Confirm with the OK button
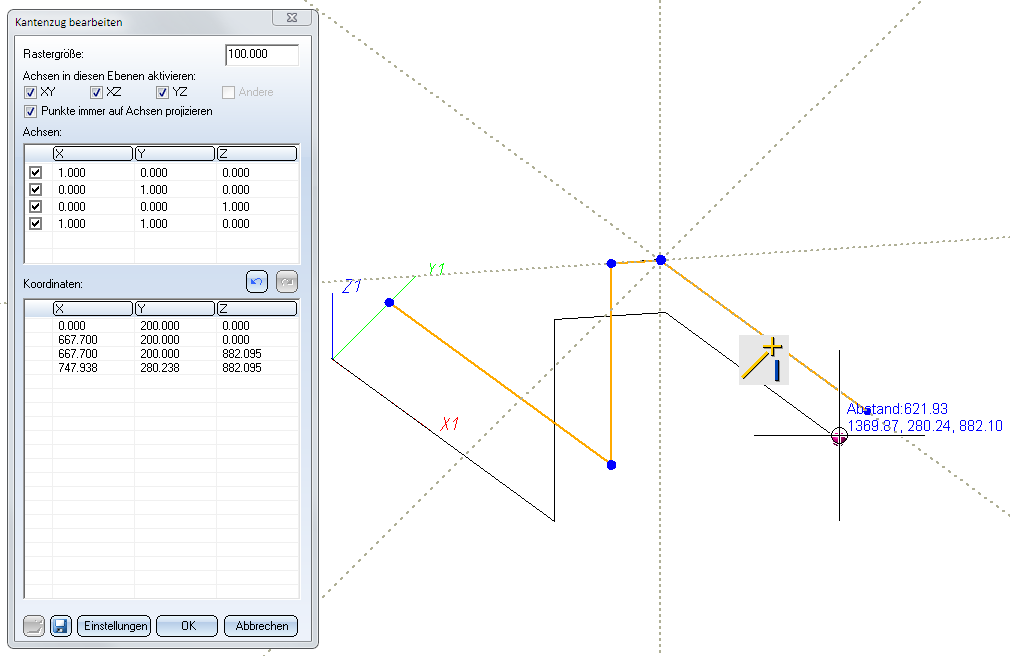 tap(187, 626)
